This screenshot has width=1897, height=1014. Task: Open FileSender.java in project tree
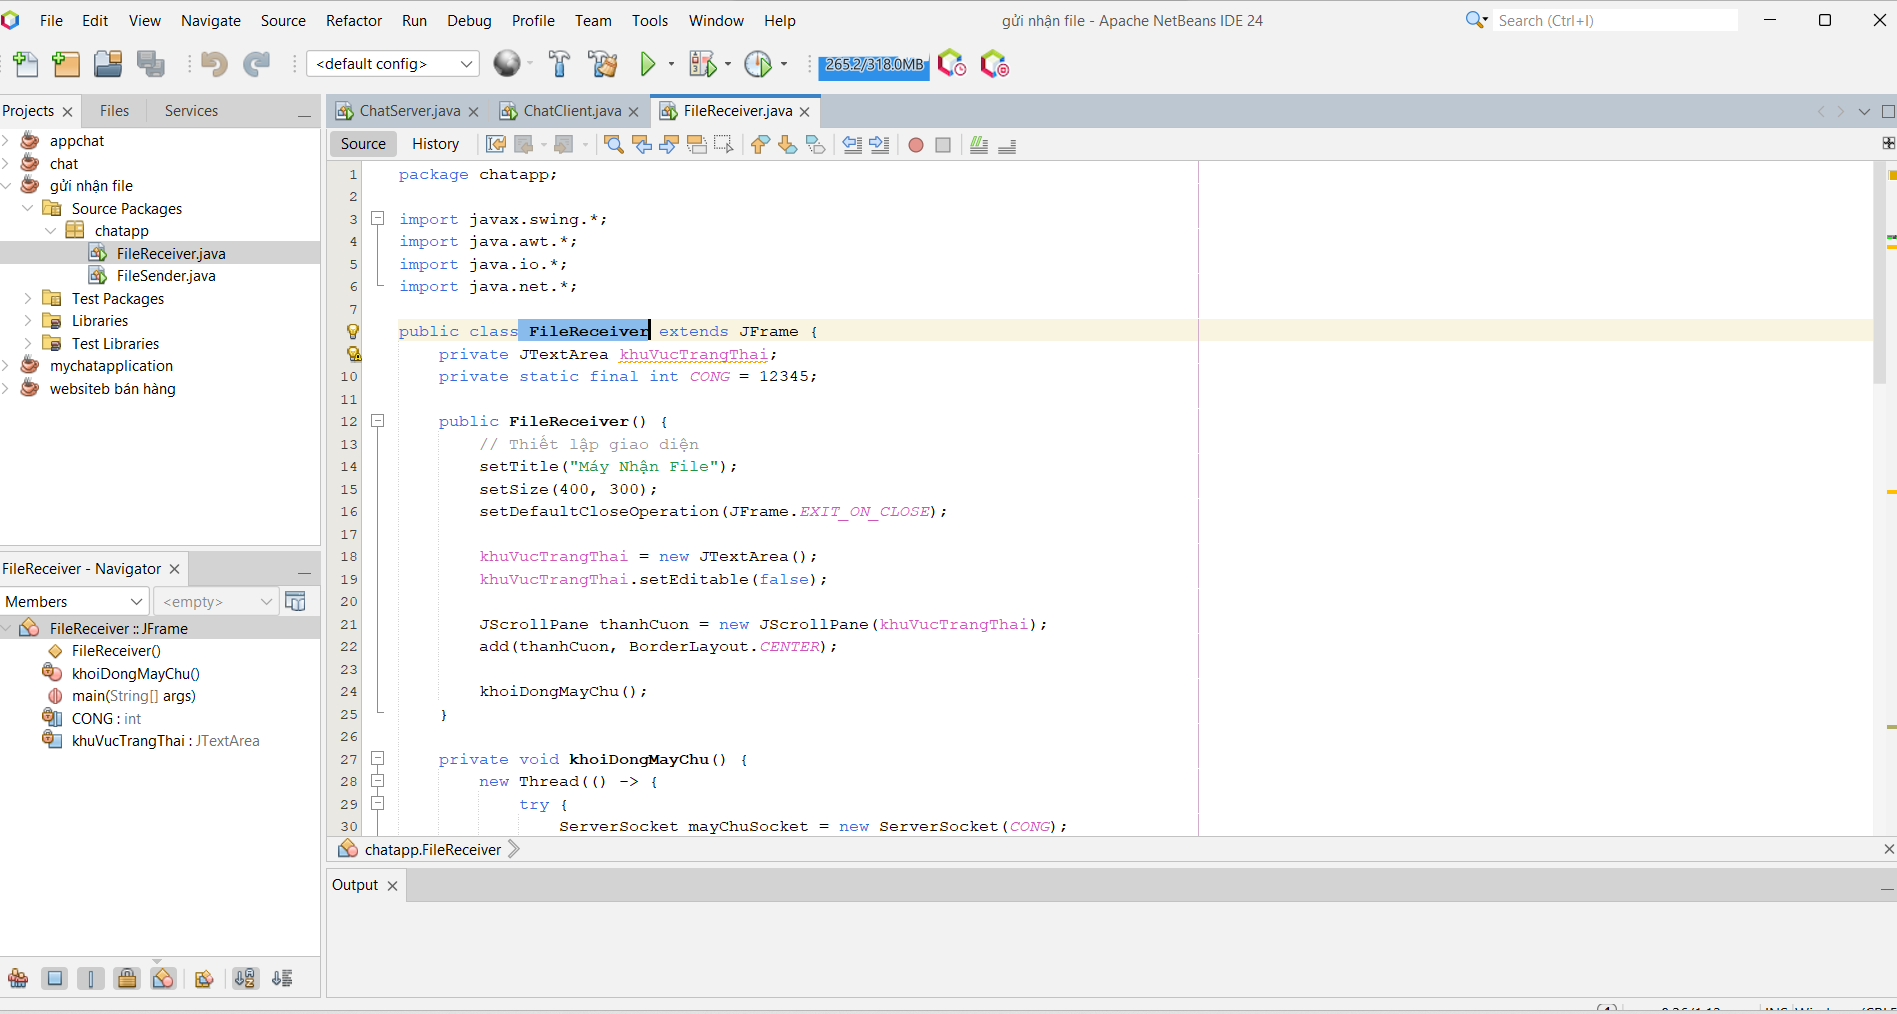coord(165,276)
